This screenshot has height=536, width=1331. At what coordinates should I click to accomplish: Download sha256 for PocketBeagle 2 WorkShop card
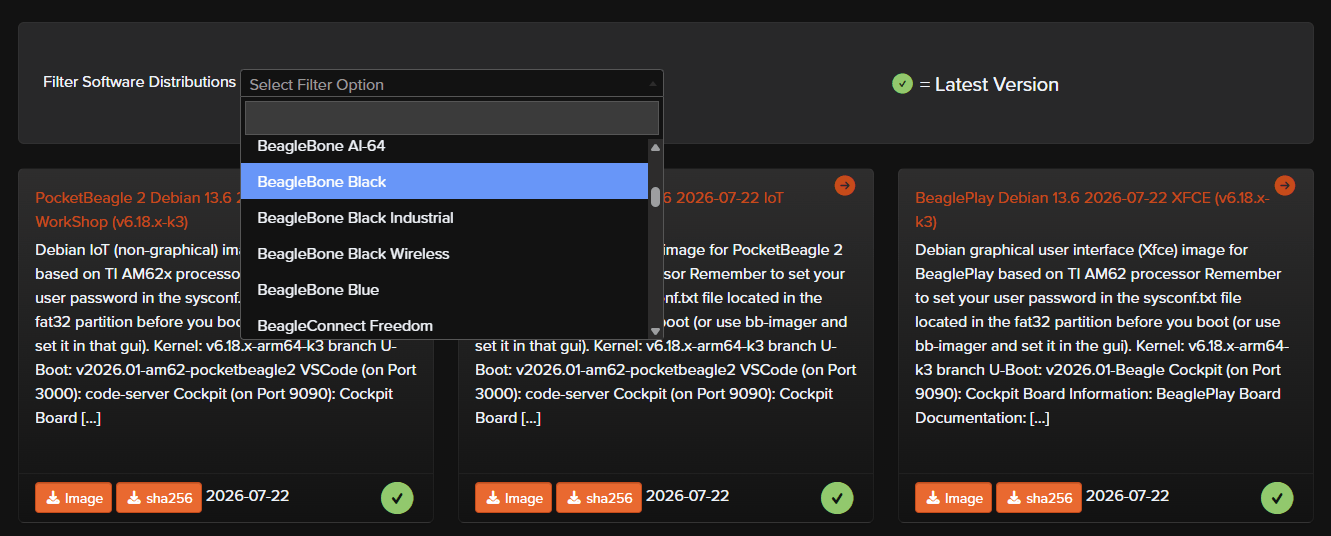click(x=159, y=498)
